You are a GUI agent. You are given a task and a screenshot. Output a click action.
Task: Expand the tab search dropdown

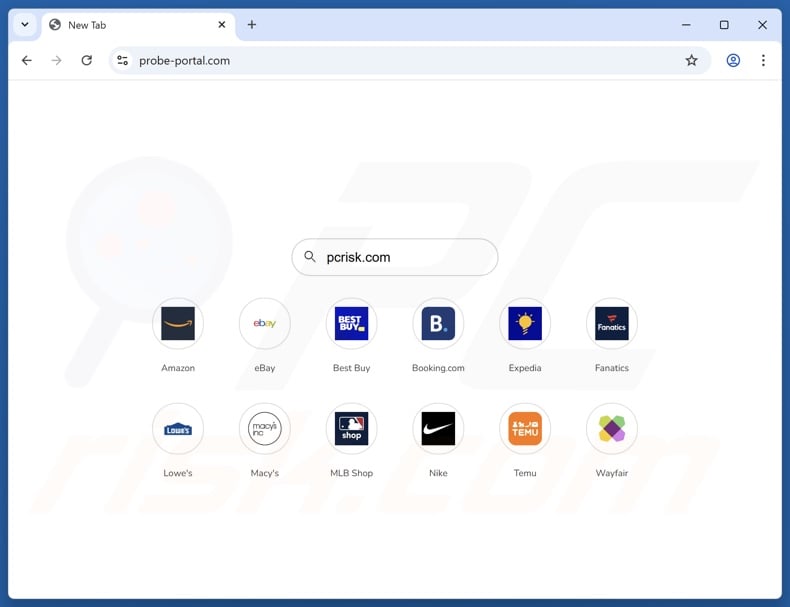(x=25, y=25)
